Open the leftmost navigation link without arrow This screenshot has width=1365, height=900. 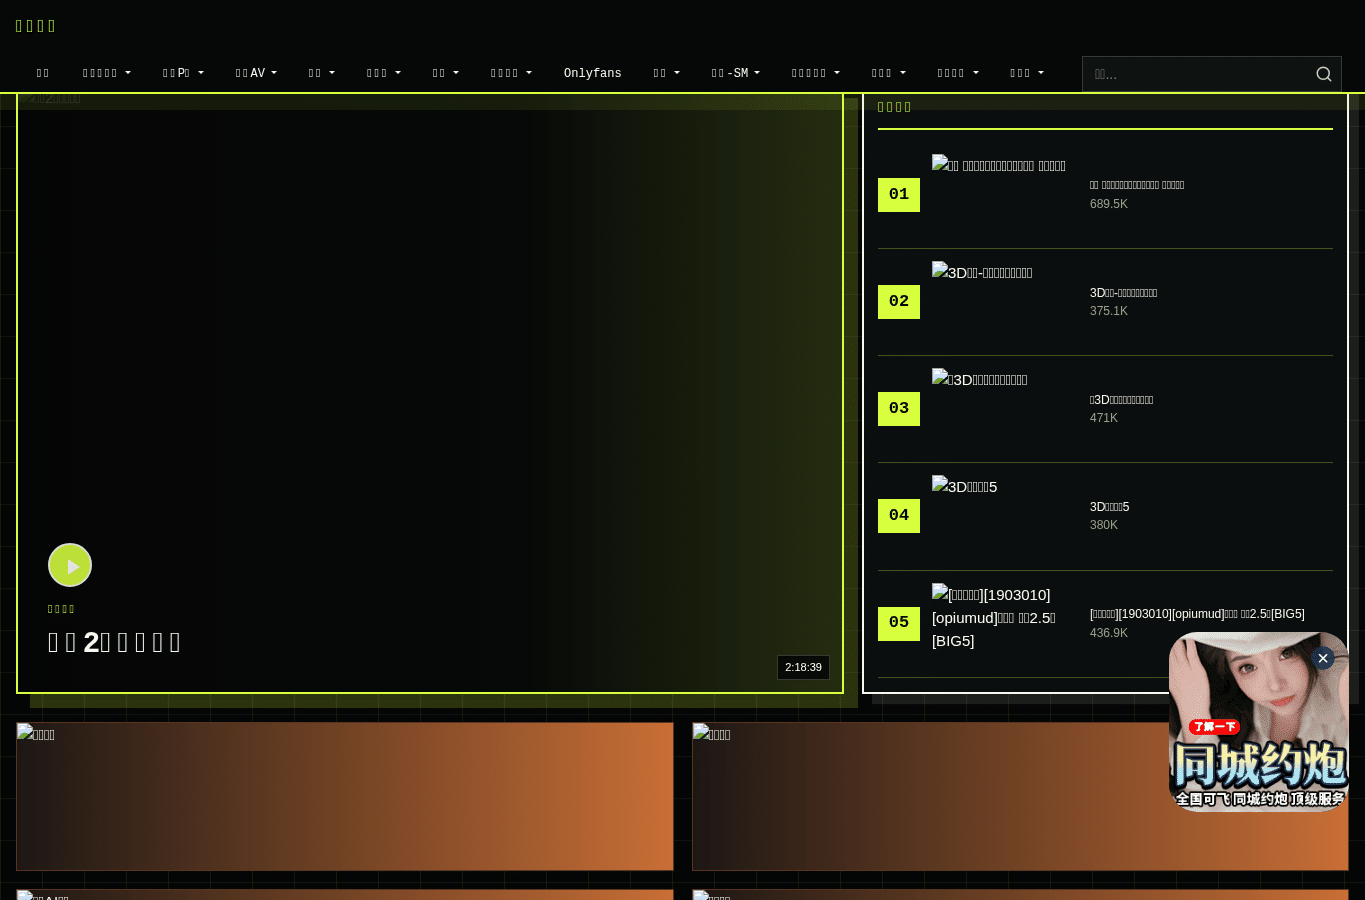pyautogui.click(x=43, y=73)
